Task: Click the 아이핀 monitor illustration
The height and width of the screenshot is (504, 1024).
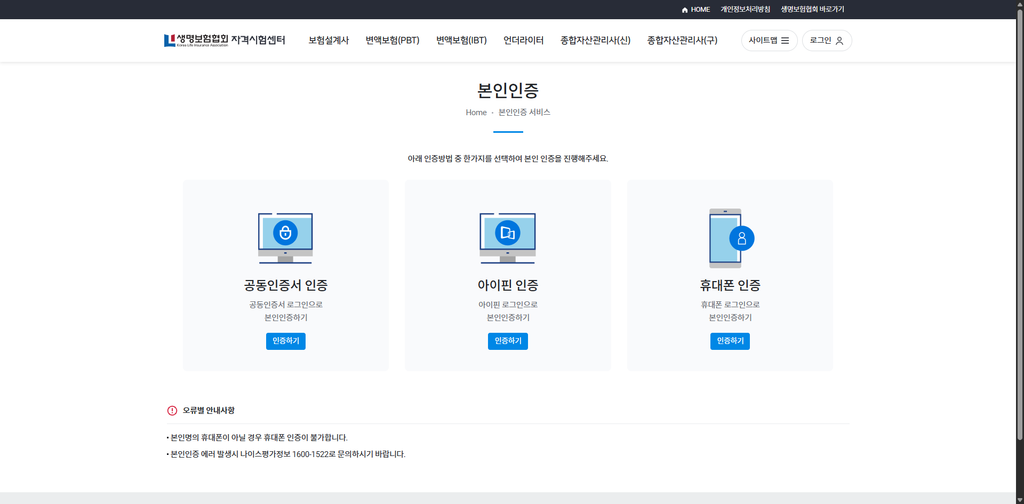Action: pos(507,238)
